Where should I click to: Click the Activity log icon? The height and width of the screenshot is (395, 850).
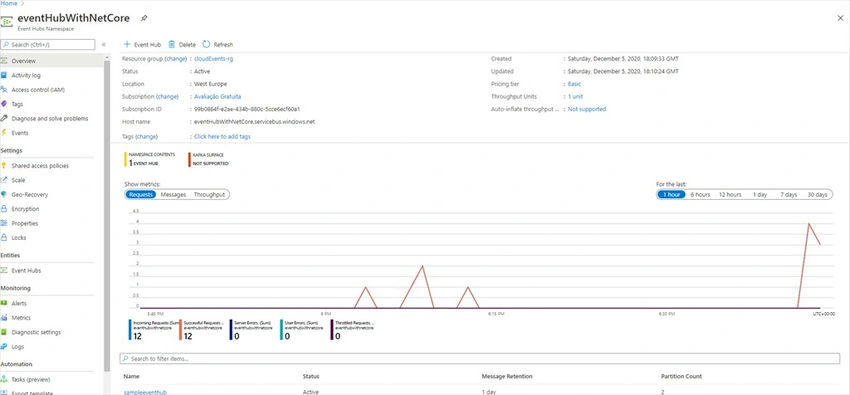4,75
